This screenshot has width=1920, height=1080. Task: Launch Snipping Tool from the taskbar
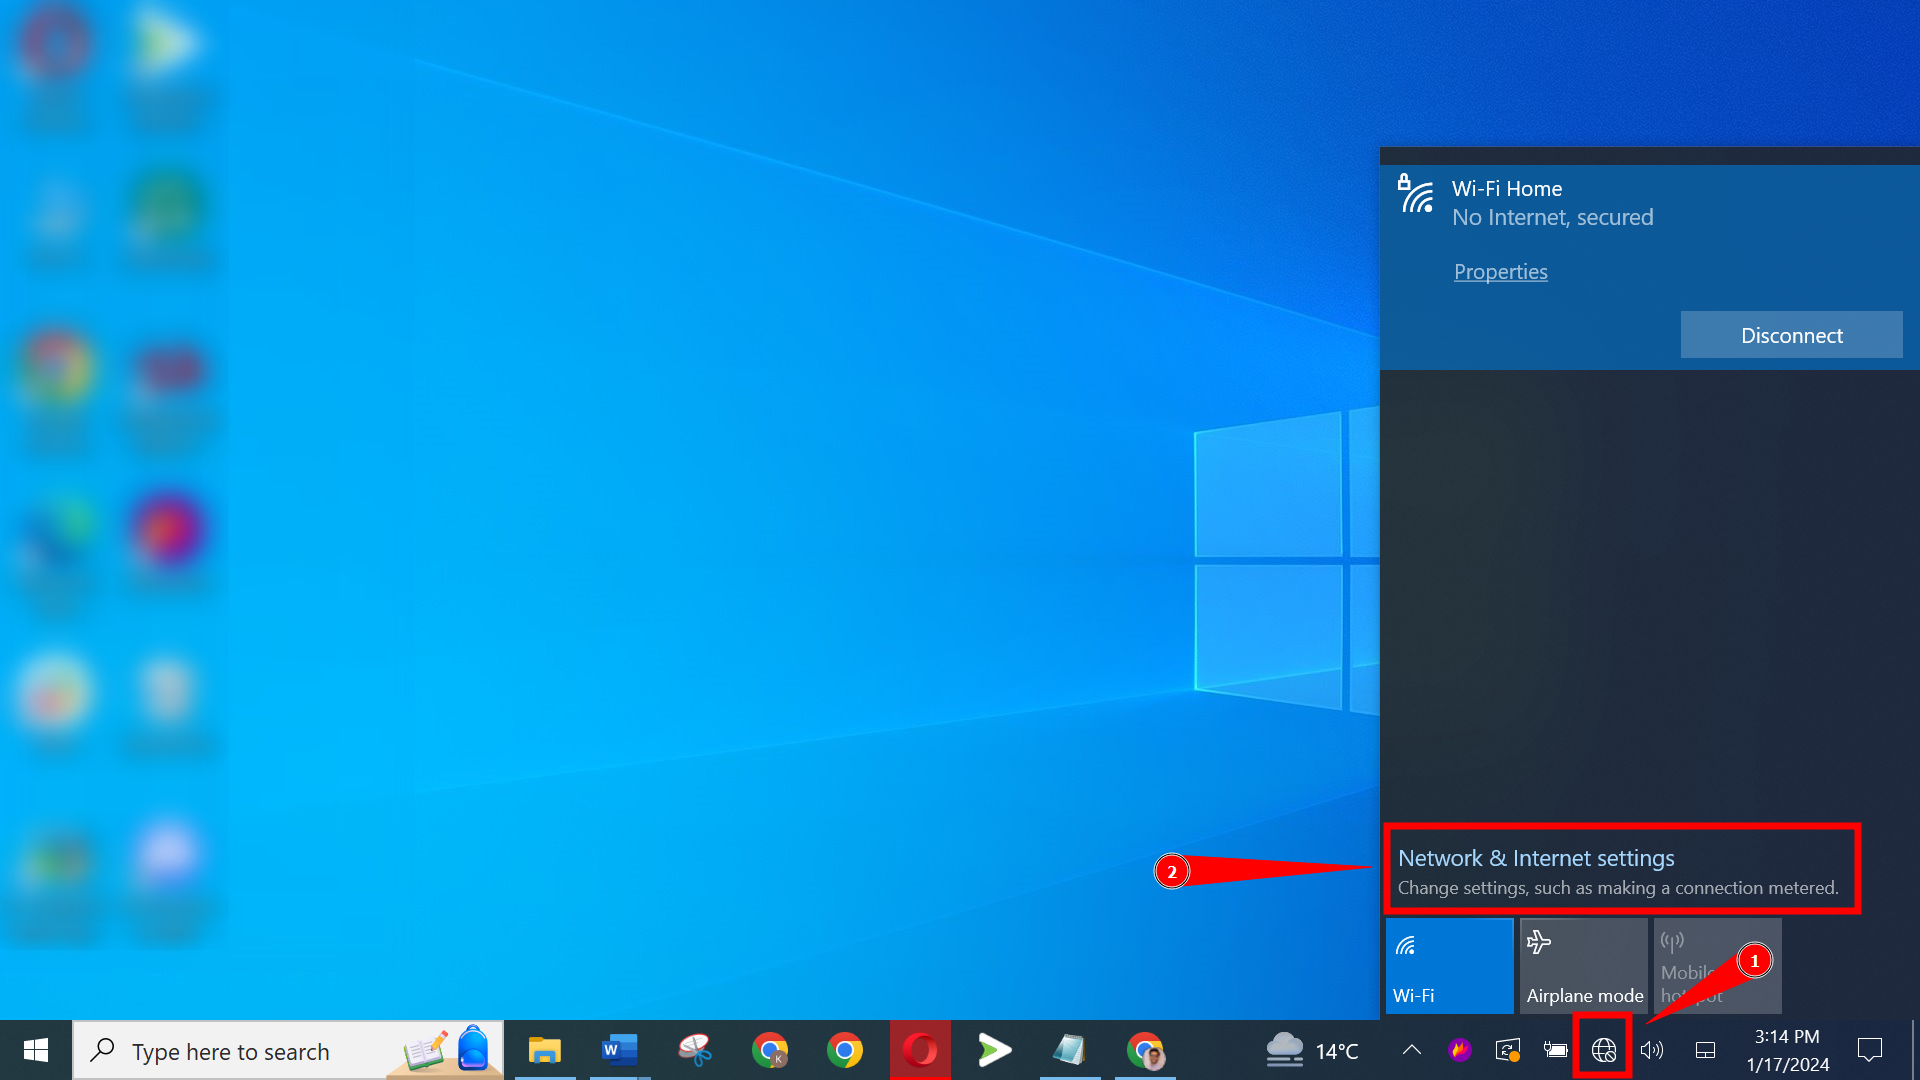(x=695, y=1050)
